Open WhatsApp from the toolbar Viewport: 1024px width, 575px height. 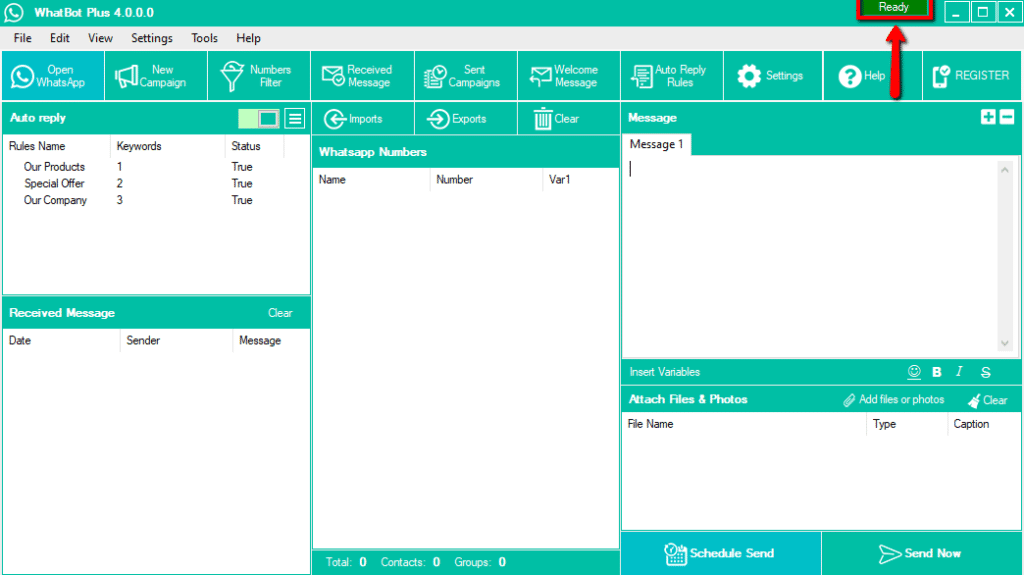point(53,76)
